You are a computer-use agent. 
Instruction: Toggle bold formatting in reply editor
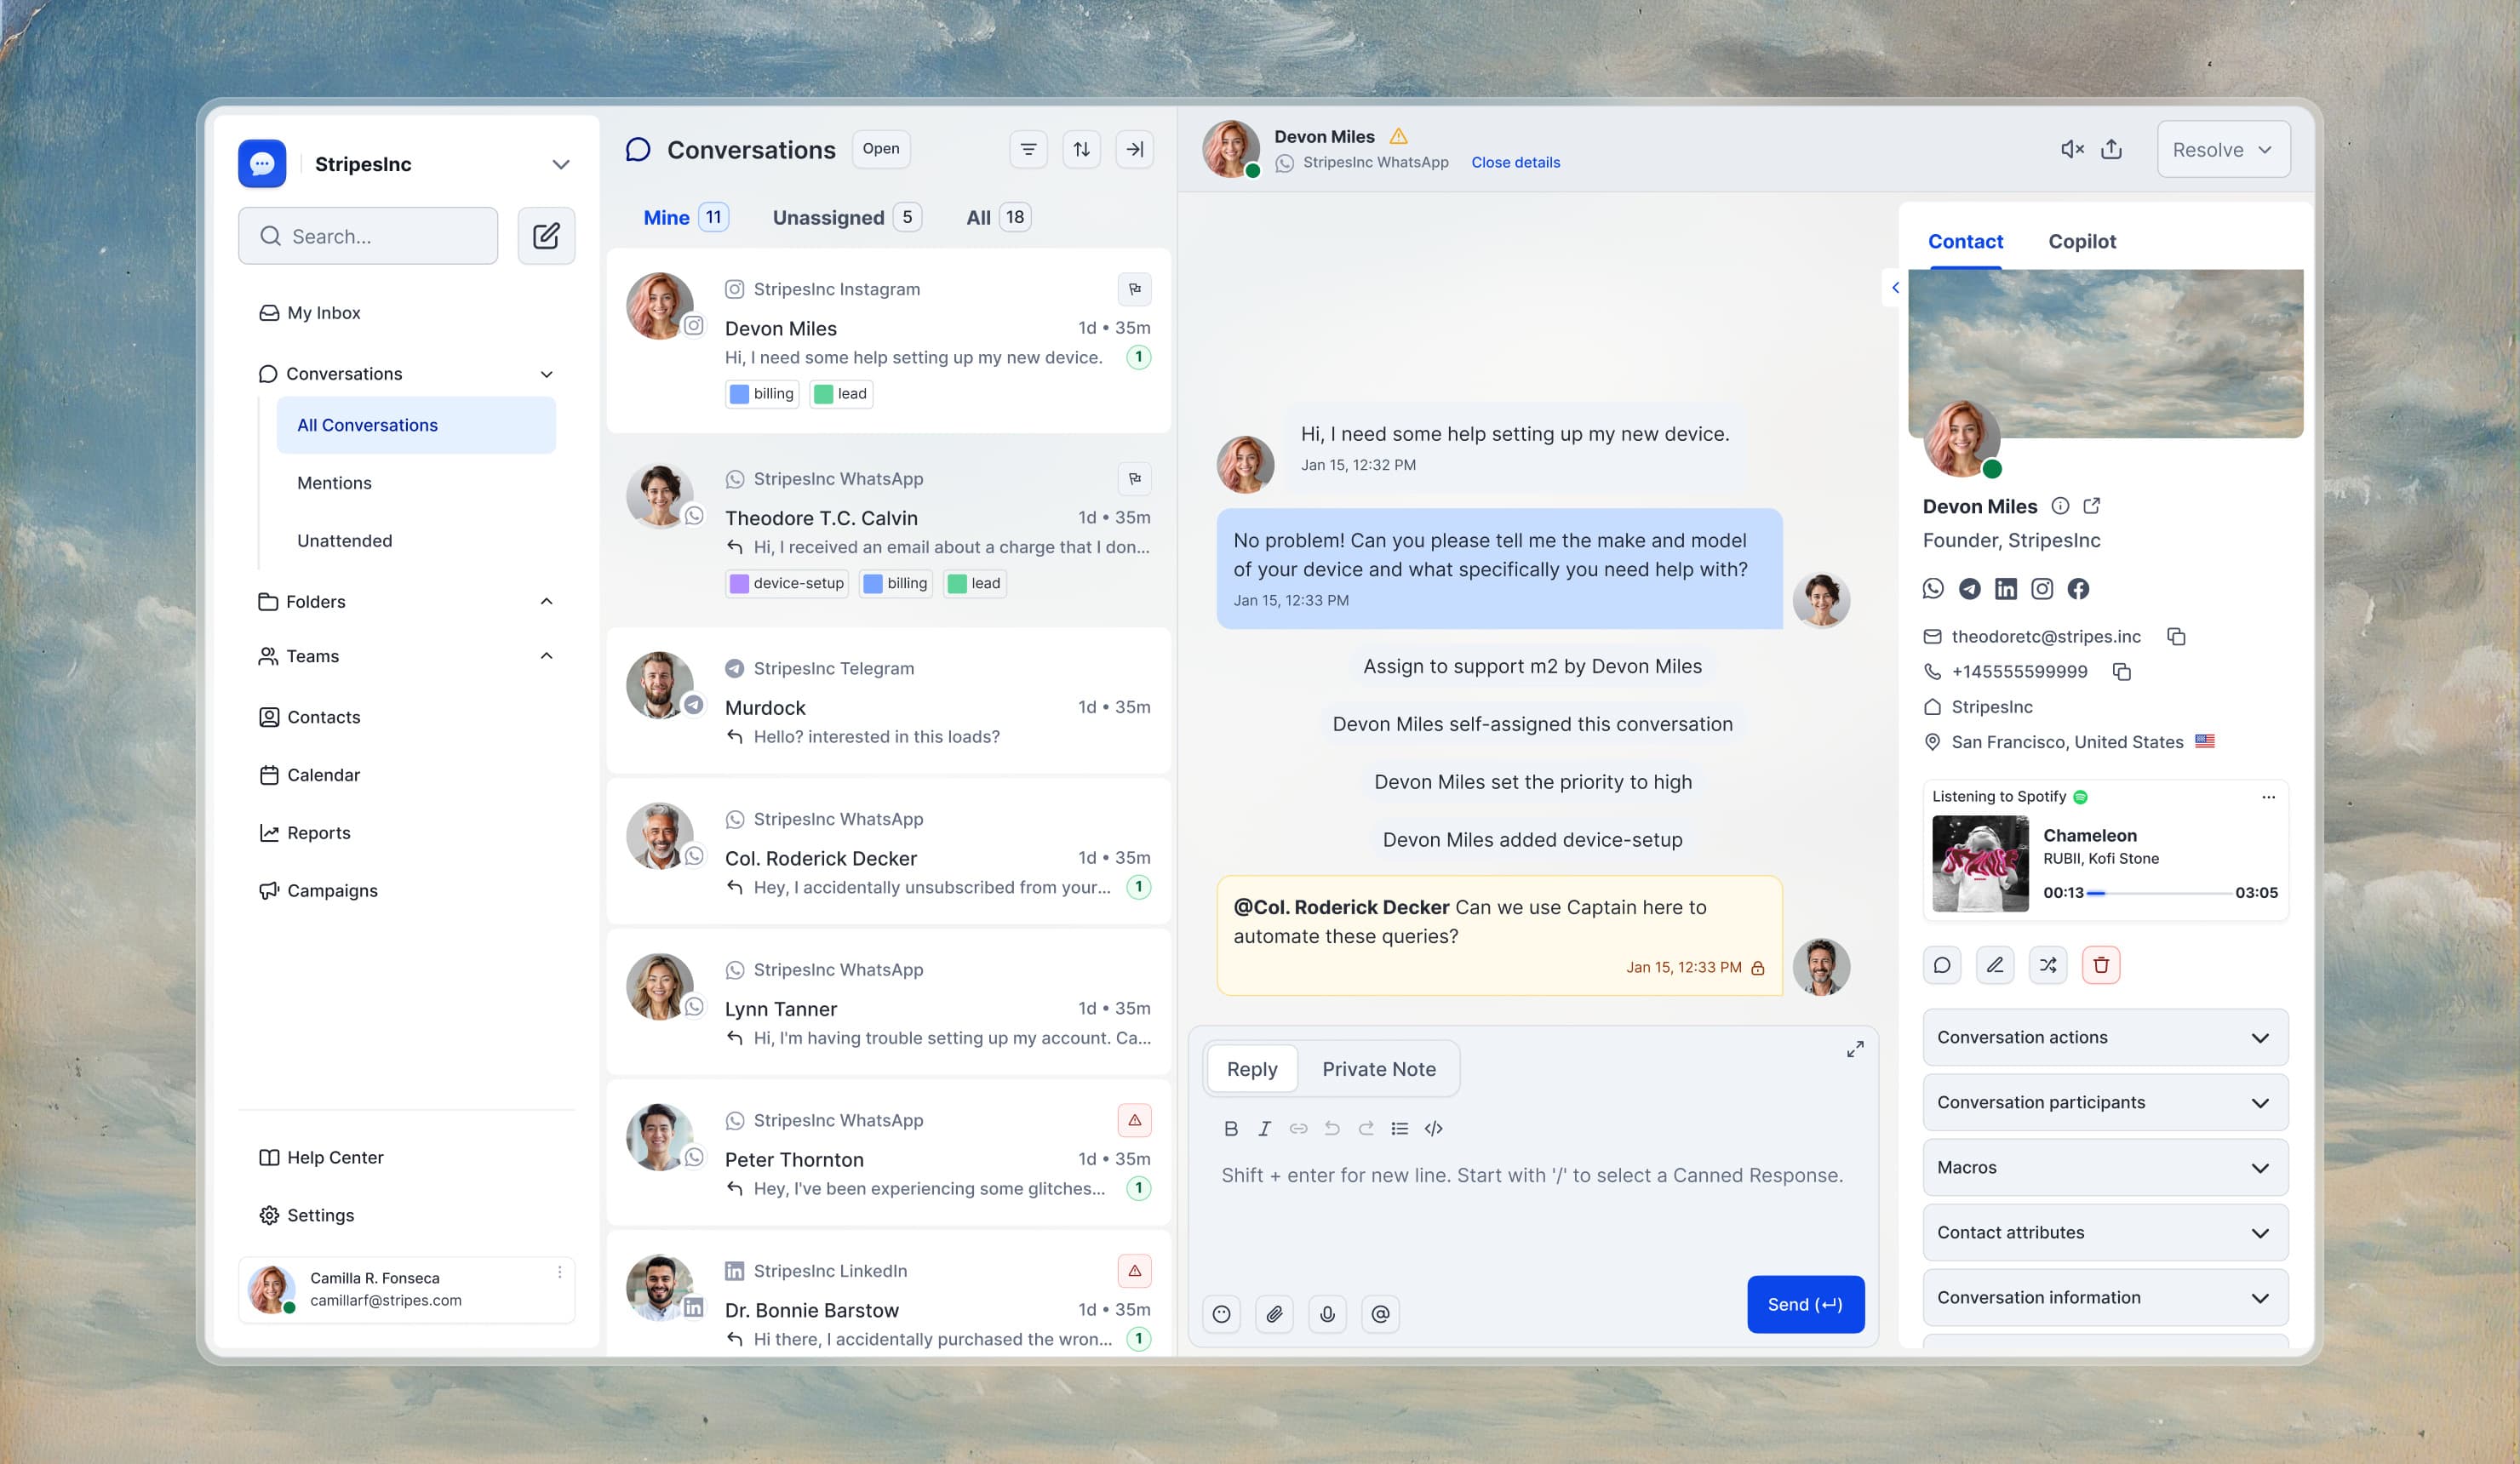(x=1231, y=1128)
